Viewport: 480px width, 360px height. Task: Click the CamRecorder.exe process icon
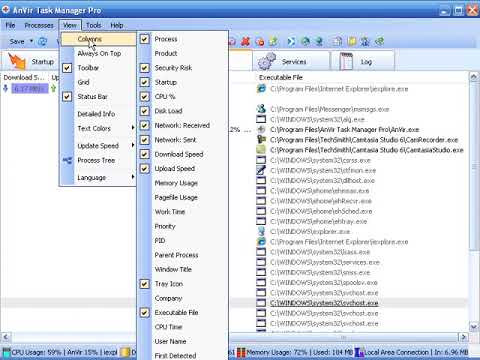(x=261, y=140)
